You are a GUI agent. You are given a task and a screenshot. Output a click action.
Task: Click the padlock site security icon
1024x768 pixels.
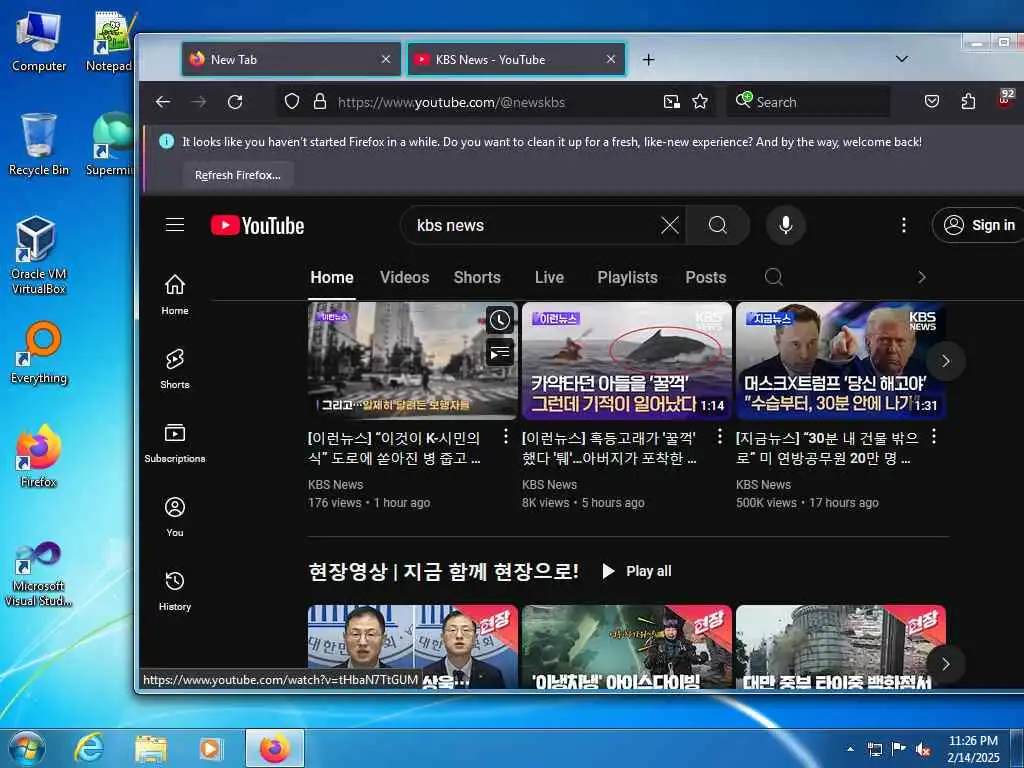click(319, 102)
